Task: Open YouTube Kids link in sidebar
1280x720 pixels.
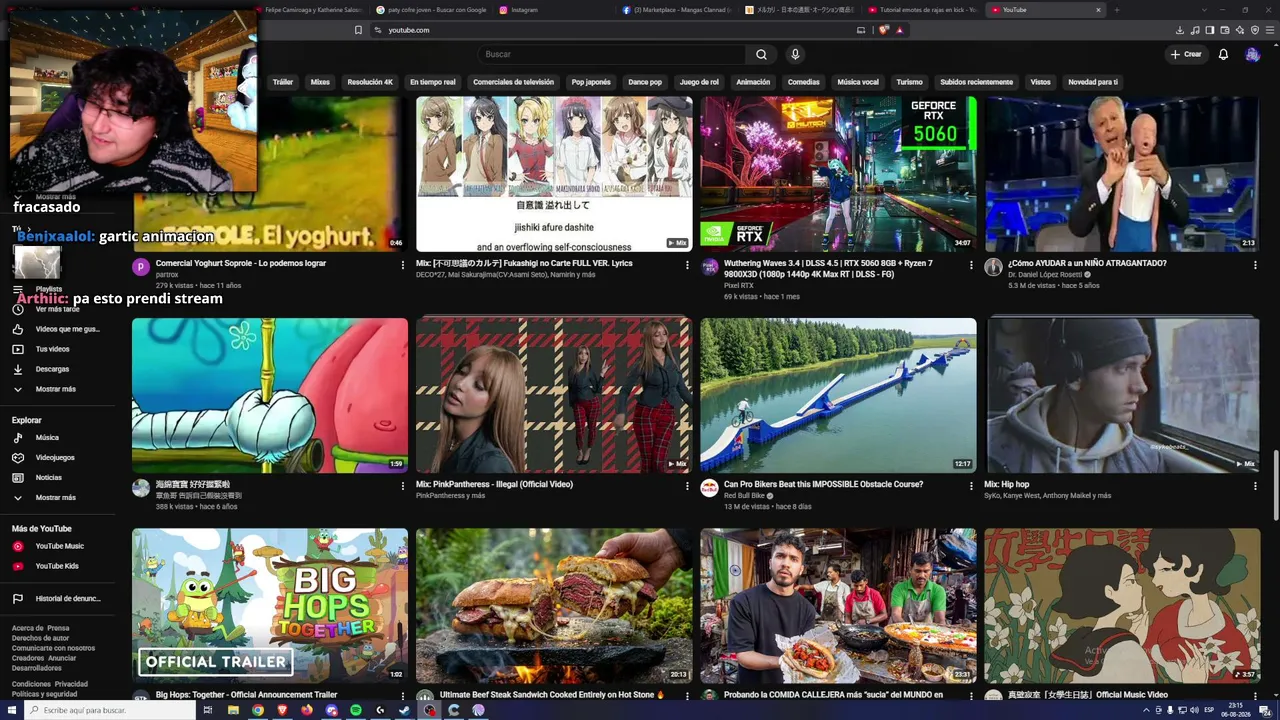Action: click(x=56, y=566)
